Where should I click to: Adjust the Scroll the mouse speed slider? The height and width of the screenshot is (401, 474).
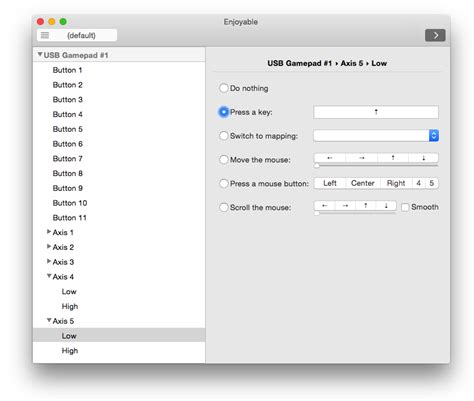[317, 213]
